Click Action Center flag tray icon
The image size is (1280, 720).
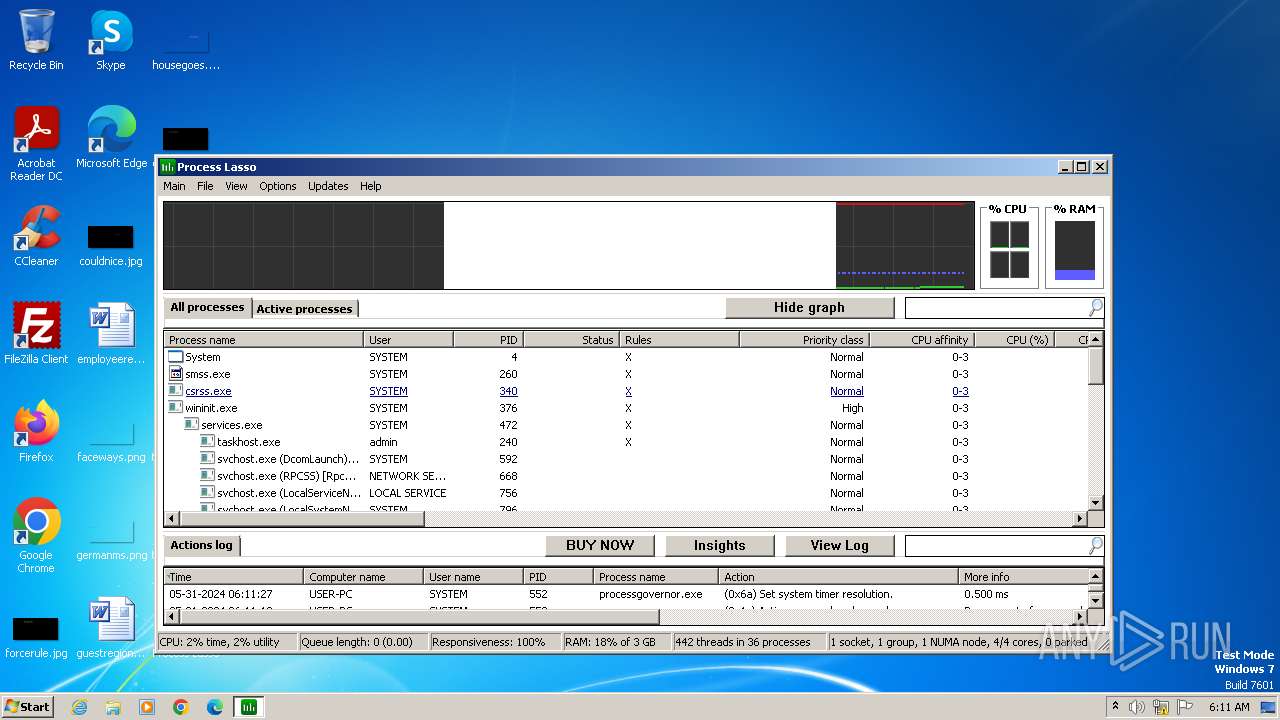(1185, 707)
